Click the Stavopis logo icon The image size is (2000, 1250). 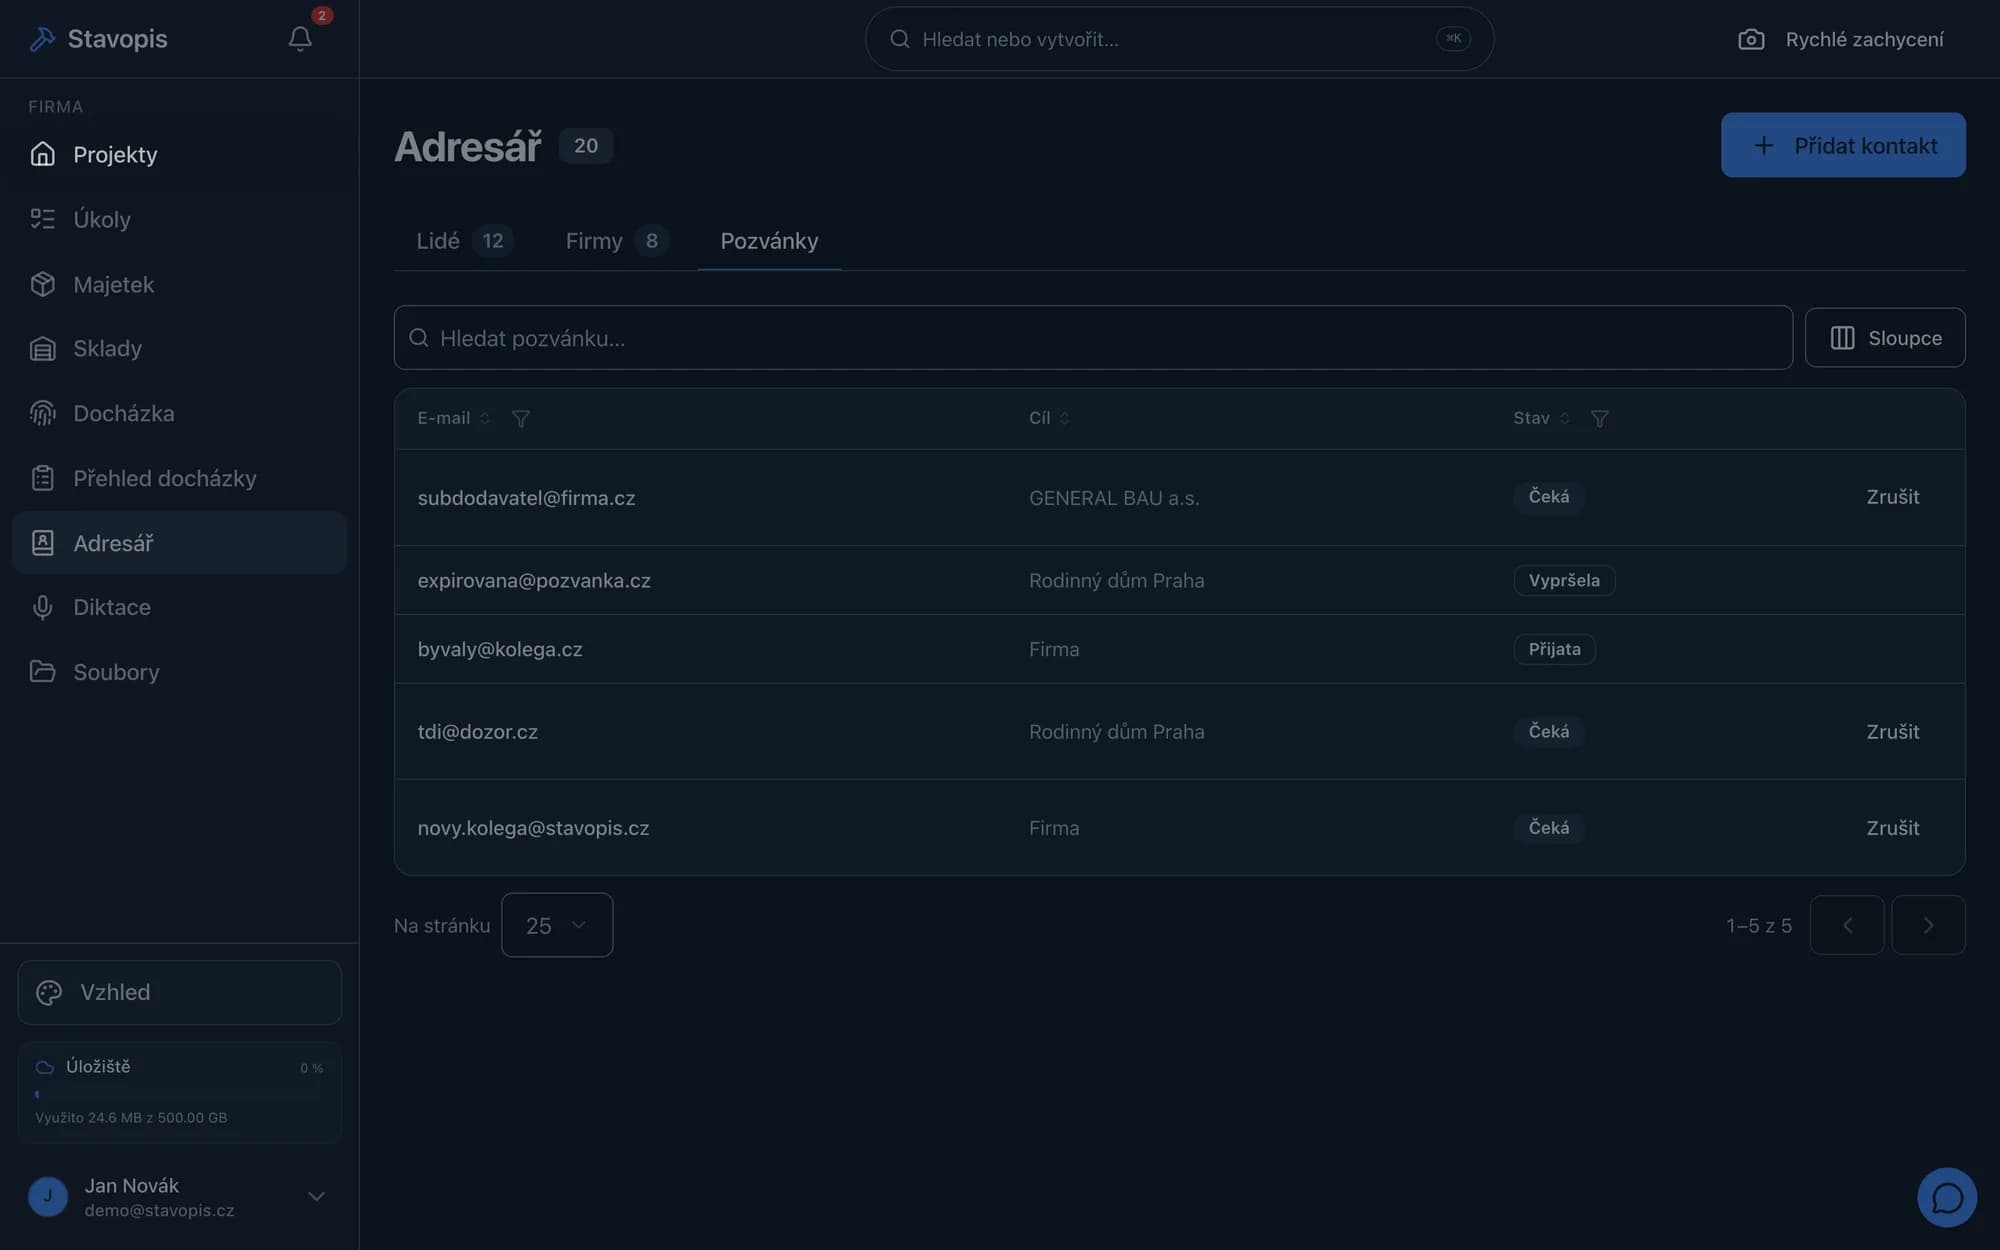42,39
